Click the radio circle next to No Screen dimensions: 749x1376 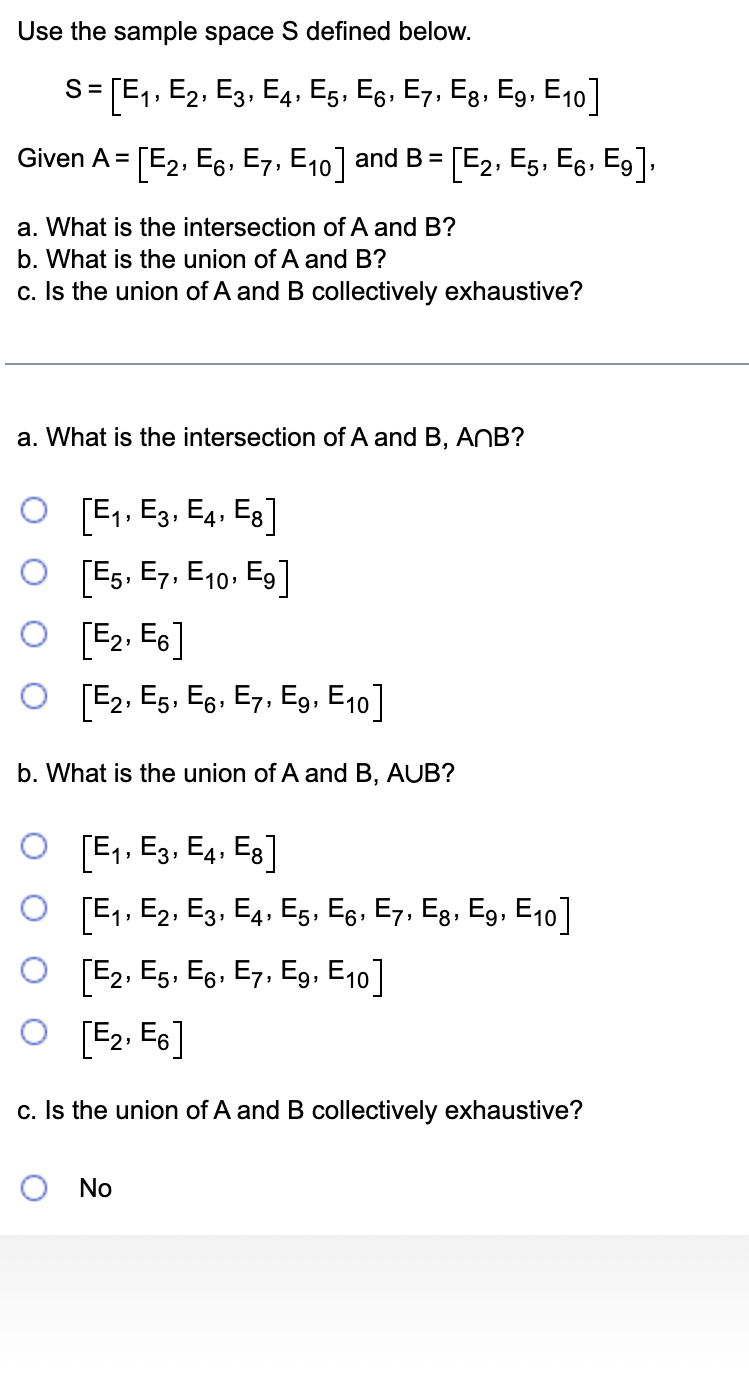(35, 1187)
